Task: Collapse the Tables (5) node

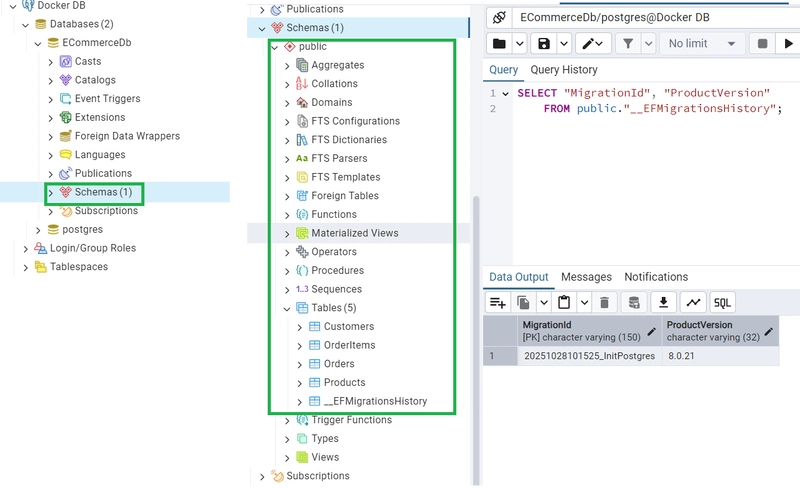Action: [287, 308]
